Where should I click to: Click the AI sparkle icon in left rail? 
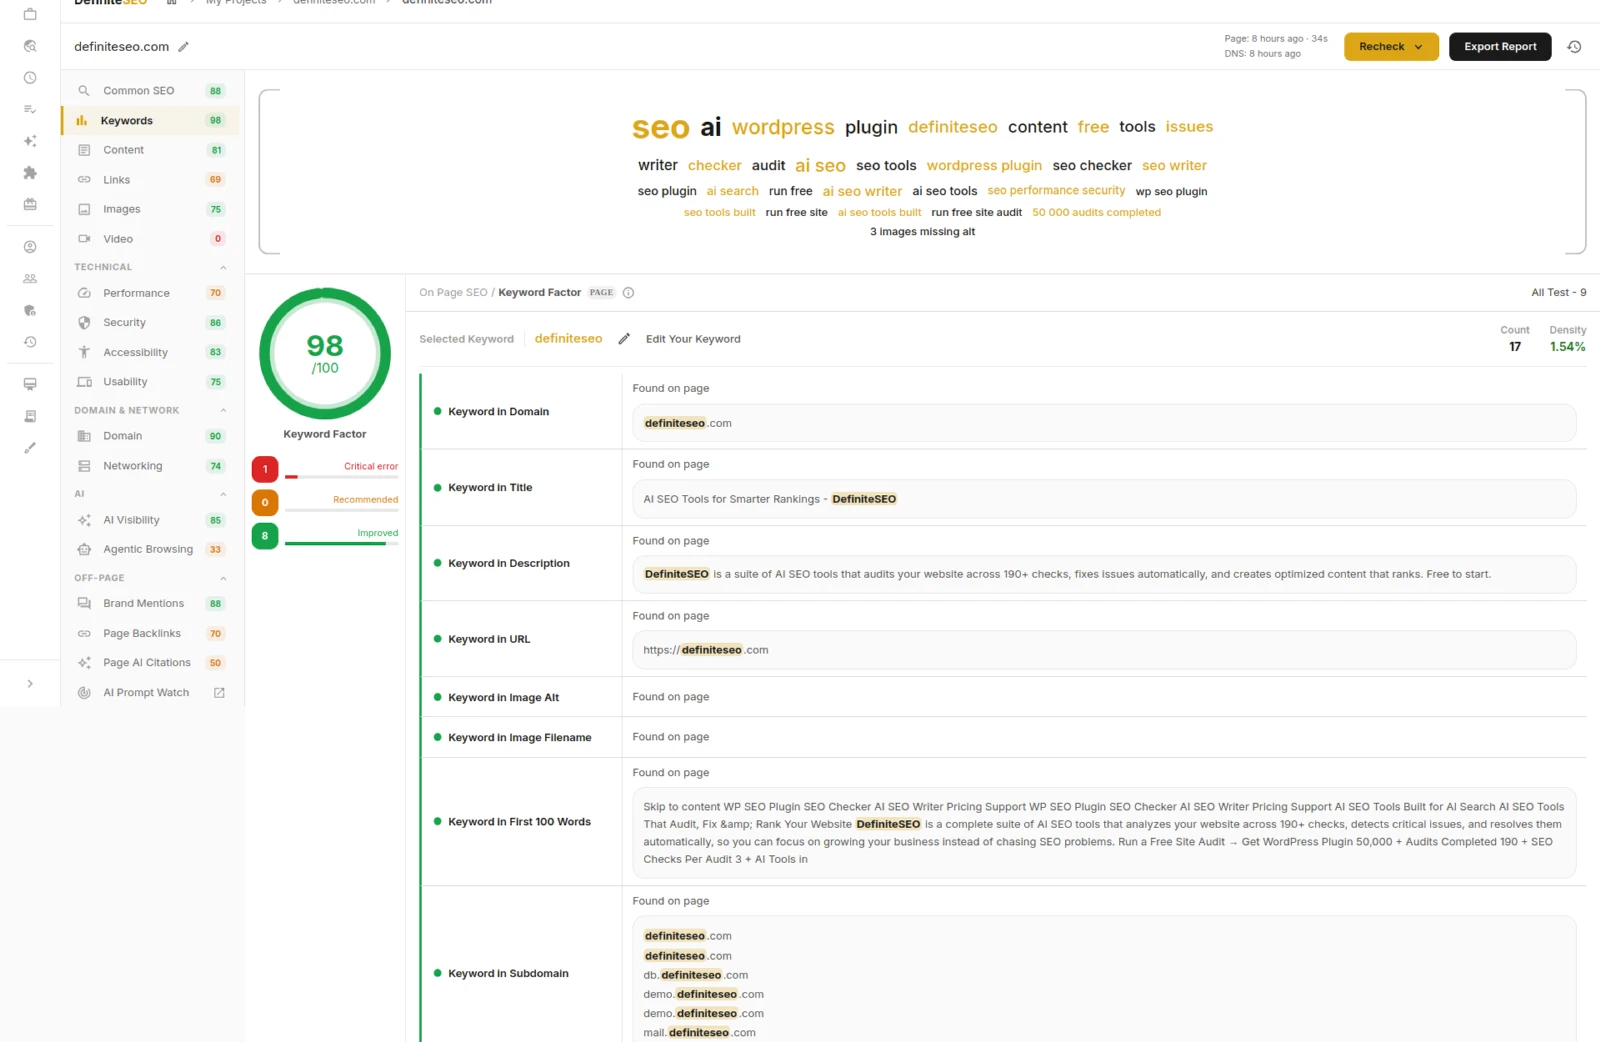(30, 141)
